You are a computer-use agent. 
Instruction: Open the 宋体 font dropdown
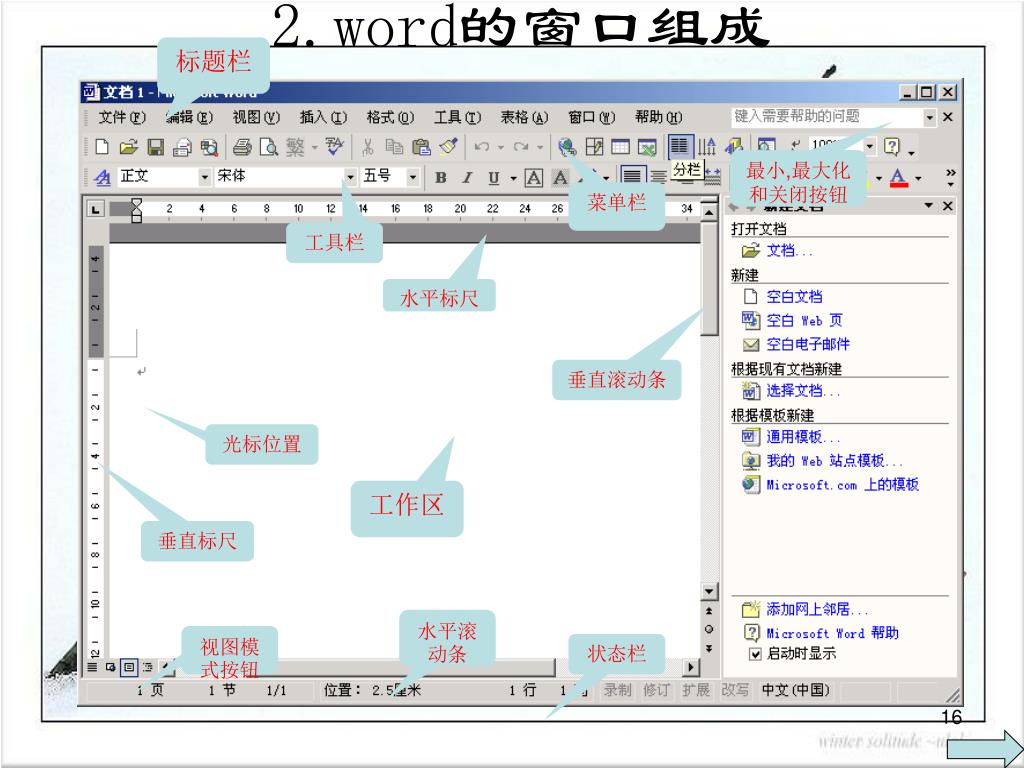coord(351,176)
